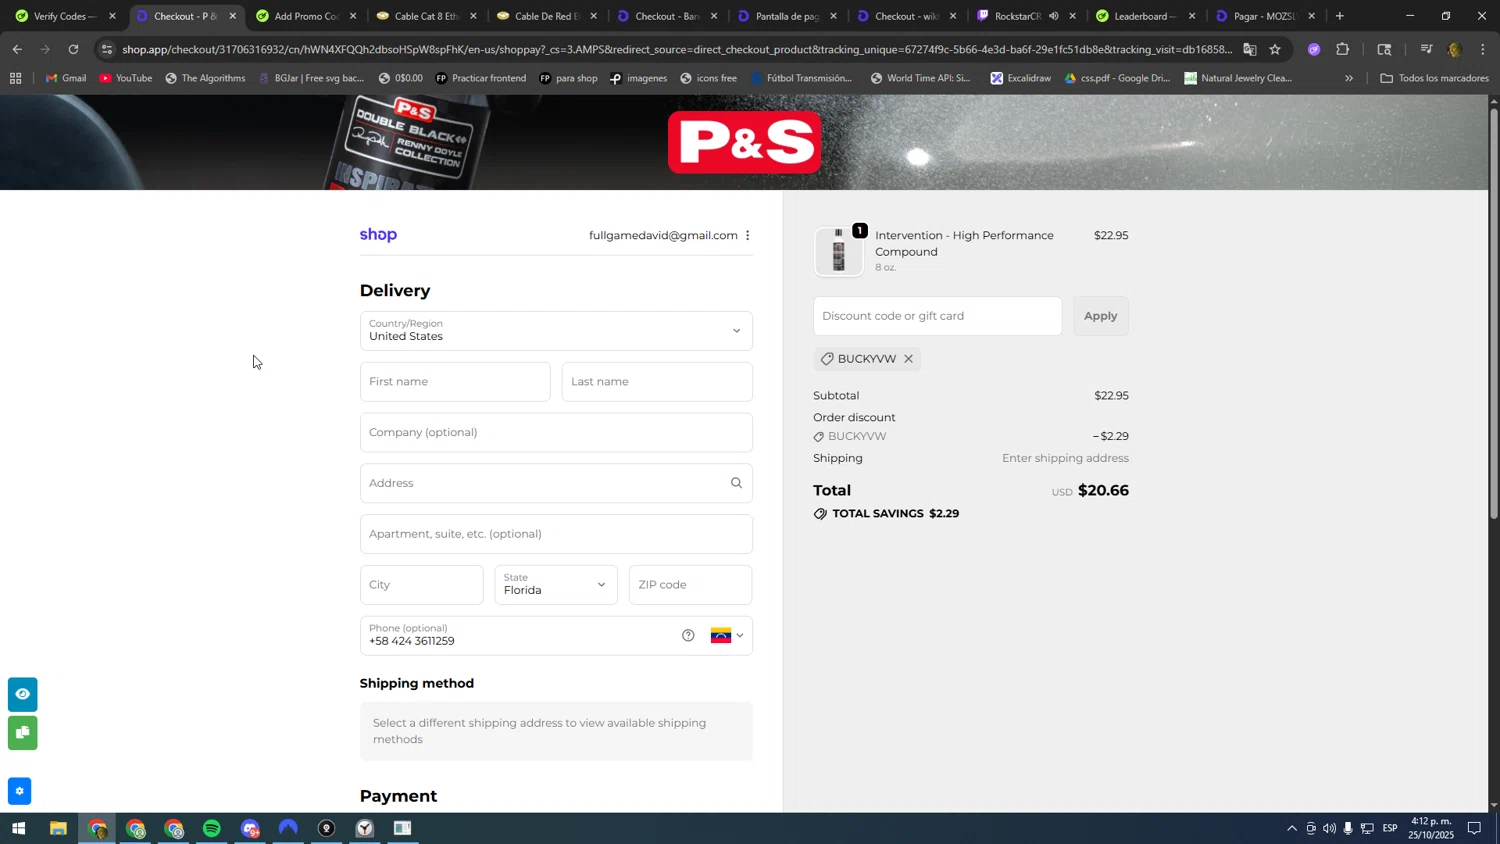Open Spotify from the taskbar

point(212,829)
